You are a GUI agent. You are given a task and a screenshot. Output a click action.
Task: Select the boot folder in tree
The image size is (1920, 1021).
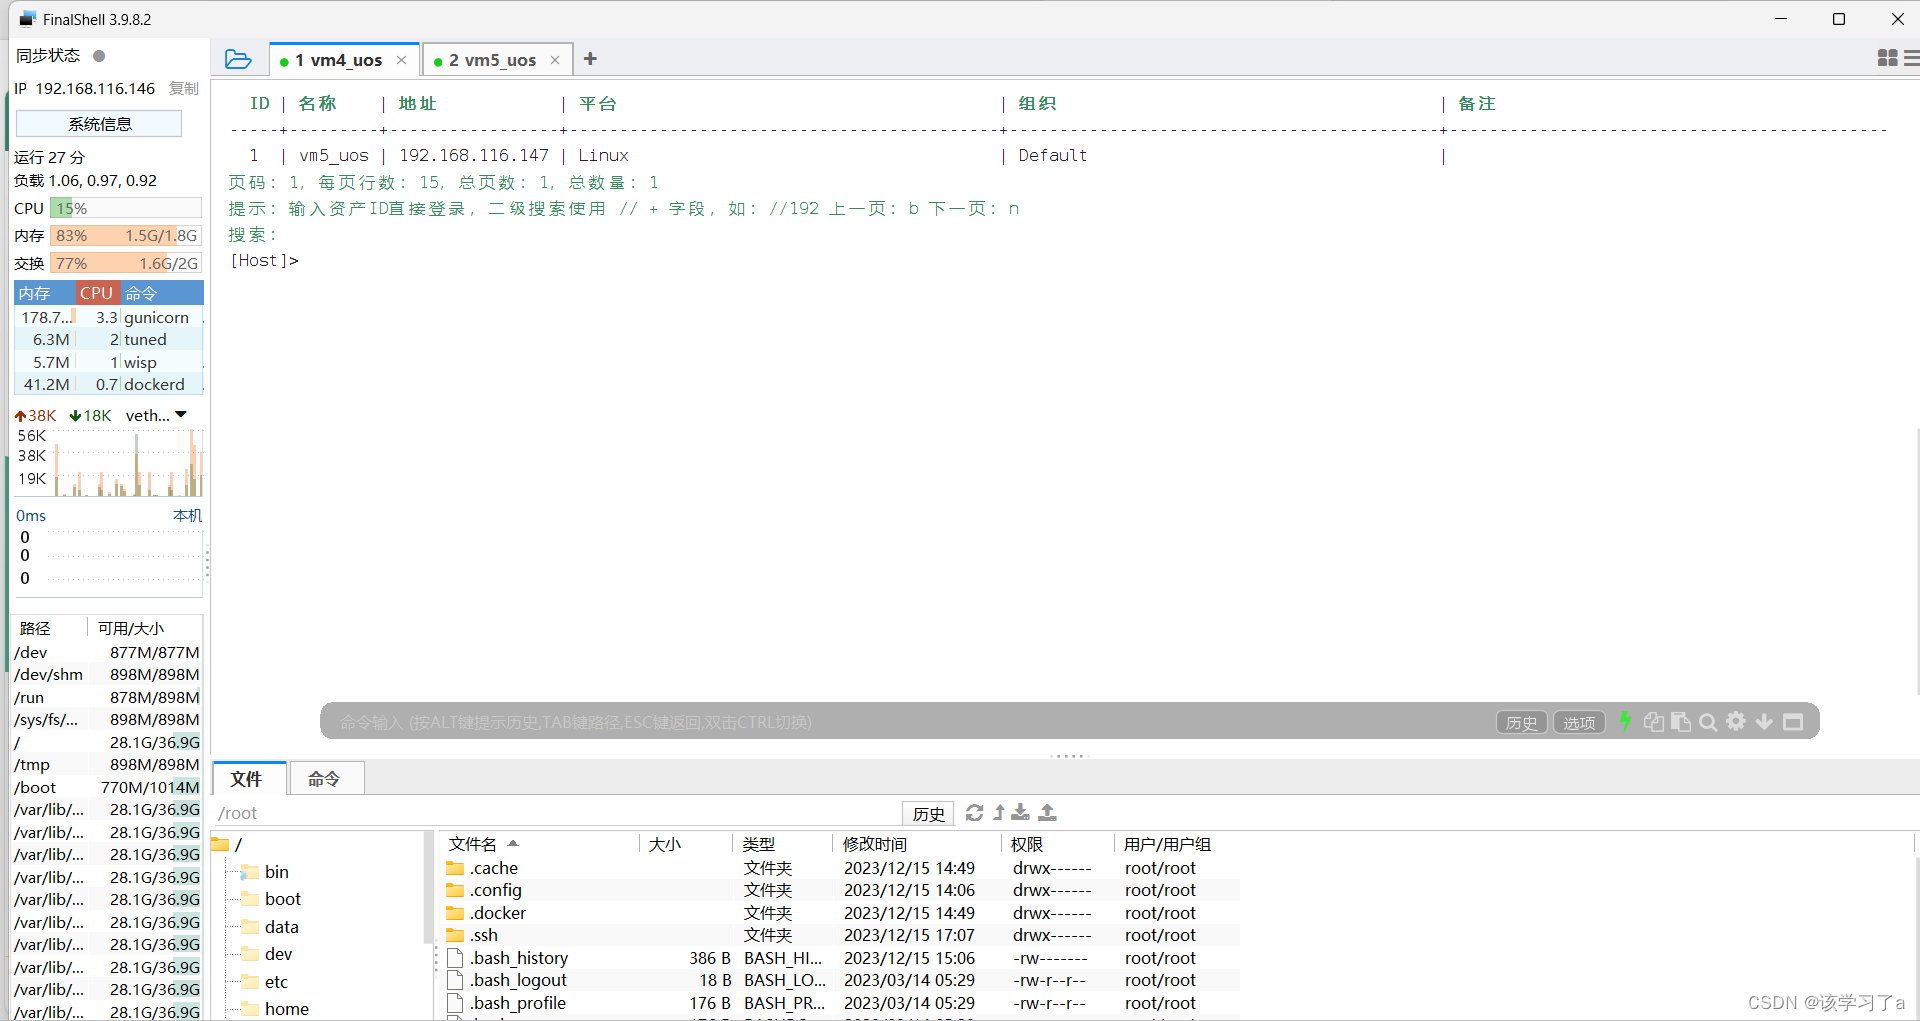click(271, 899)
